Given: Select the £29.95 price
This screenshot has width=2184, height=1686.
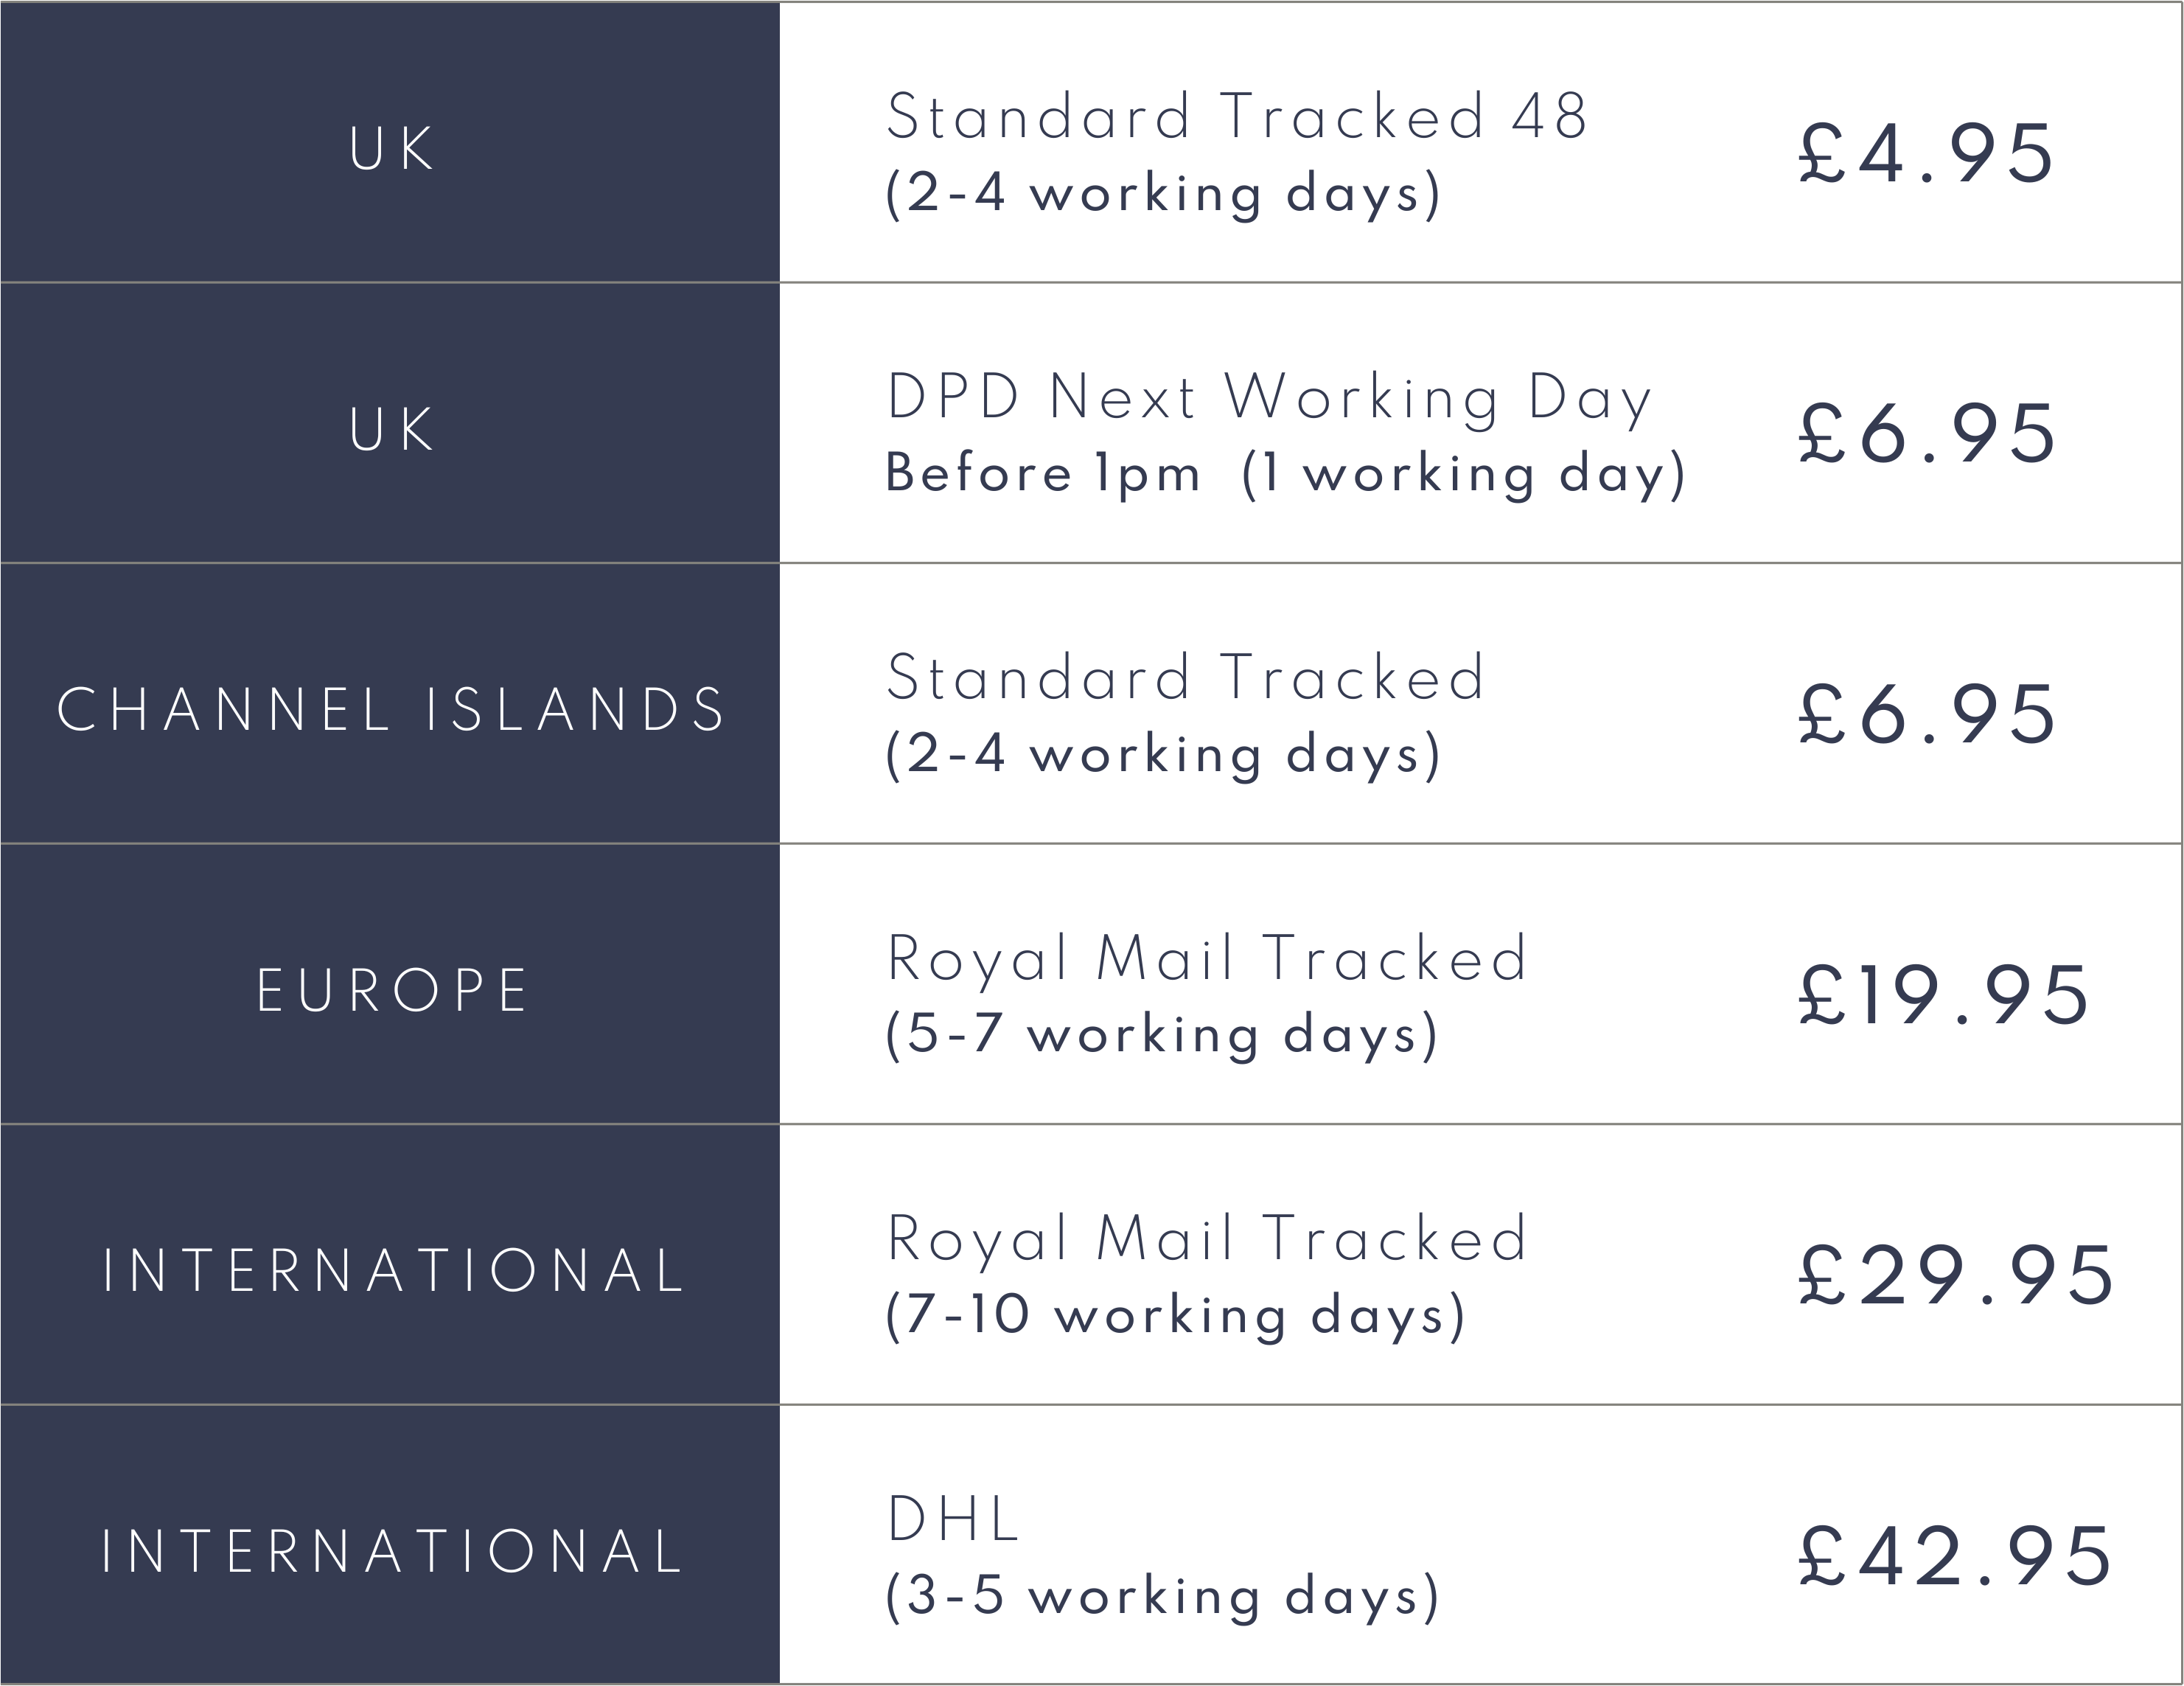Looking at the screenshot, I should click(x=1955, y=1276).
